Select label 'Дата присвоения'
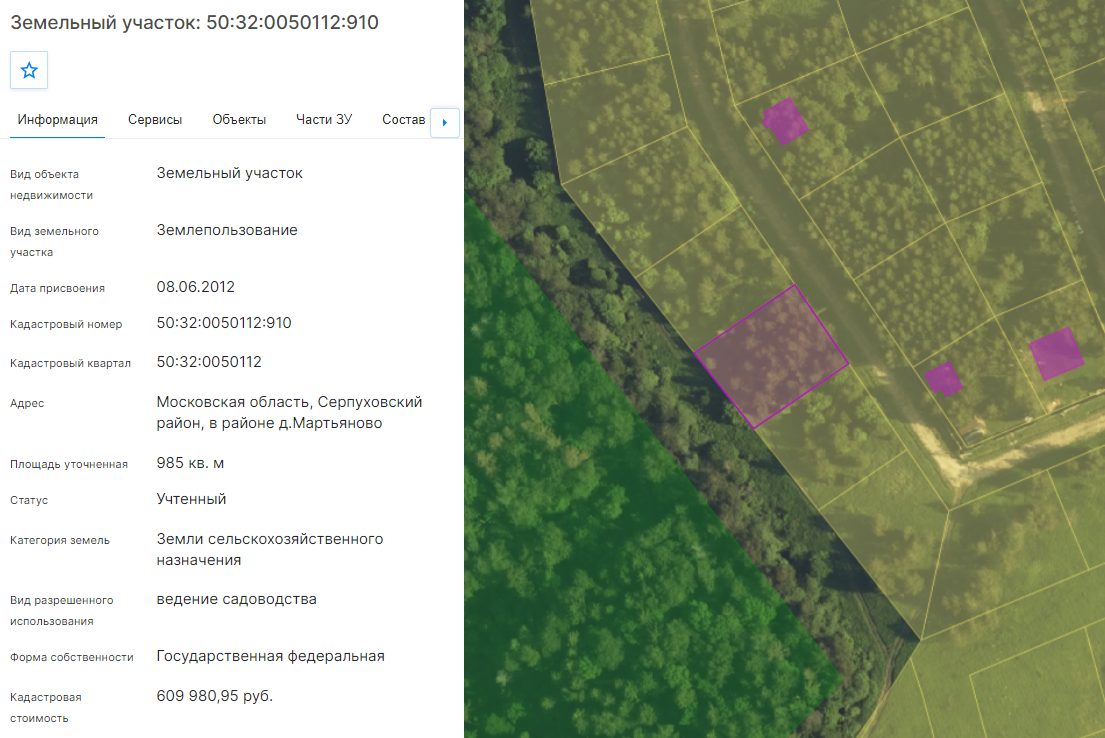 click(57, 288)
